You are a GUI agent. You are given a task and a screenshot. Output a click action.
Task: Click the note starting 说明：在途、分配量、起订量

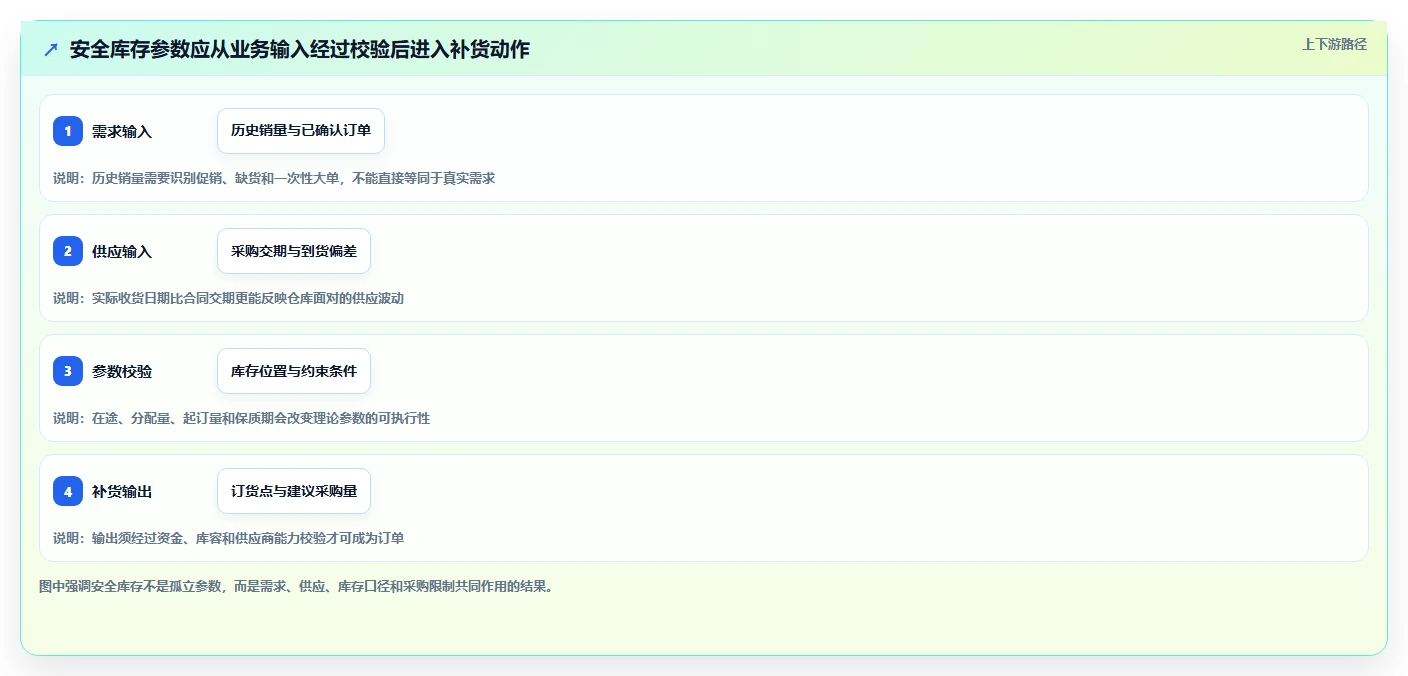tap(242, 418)
